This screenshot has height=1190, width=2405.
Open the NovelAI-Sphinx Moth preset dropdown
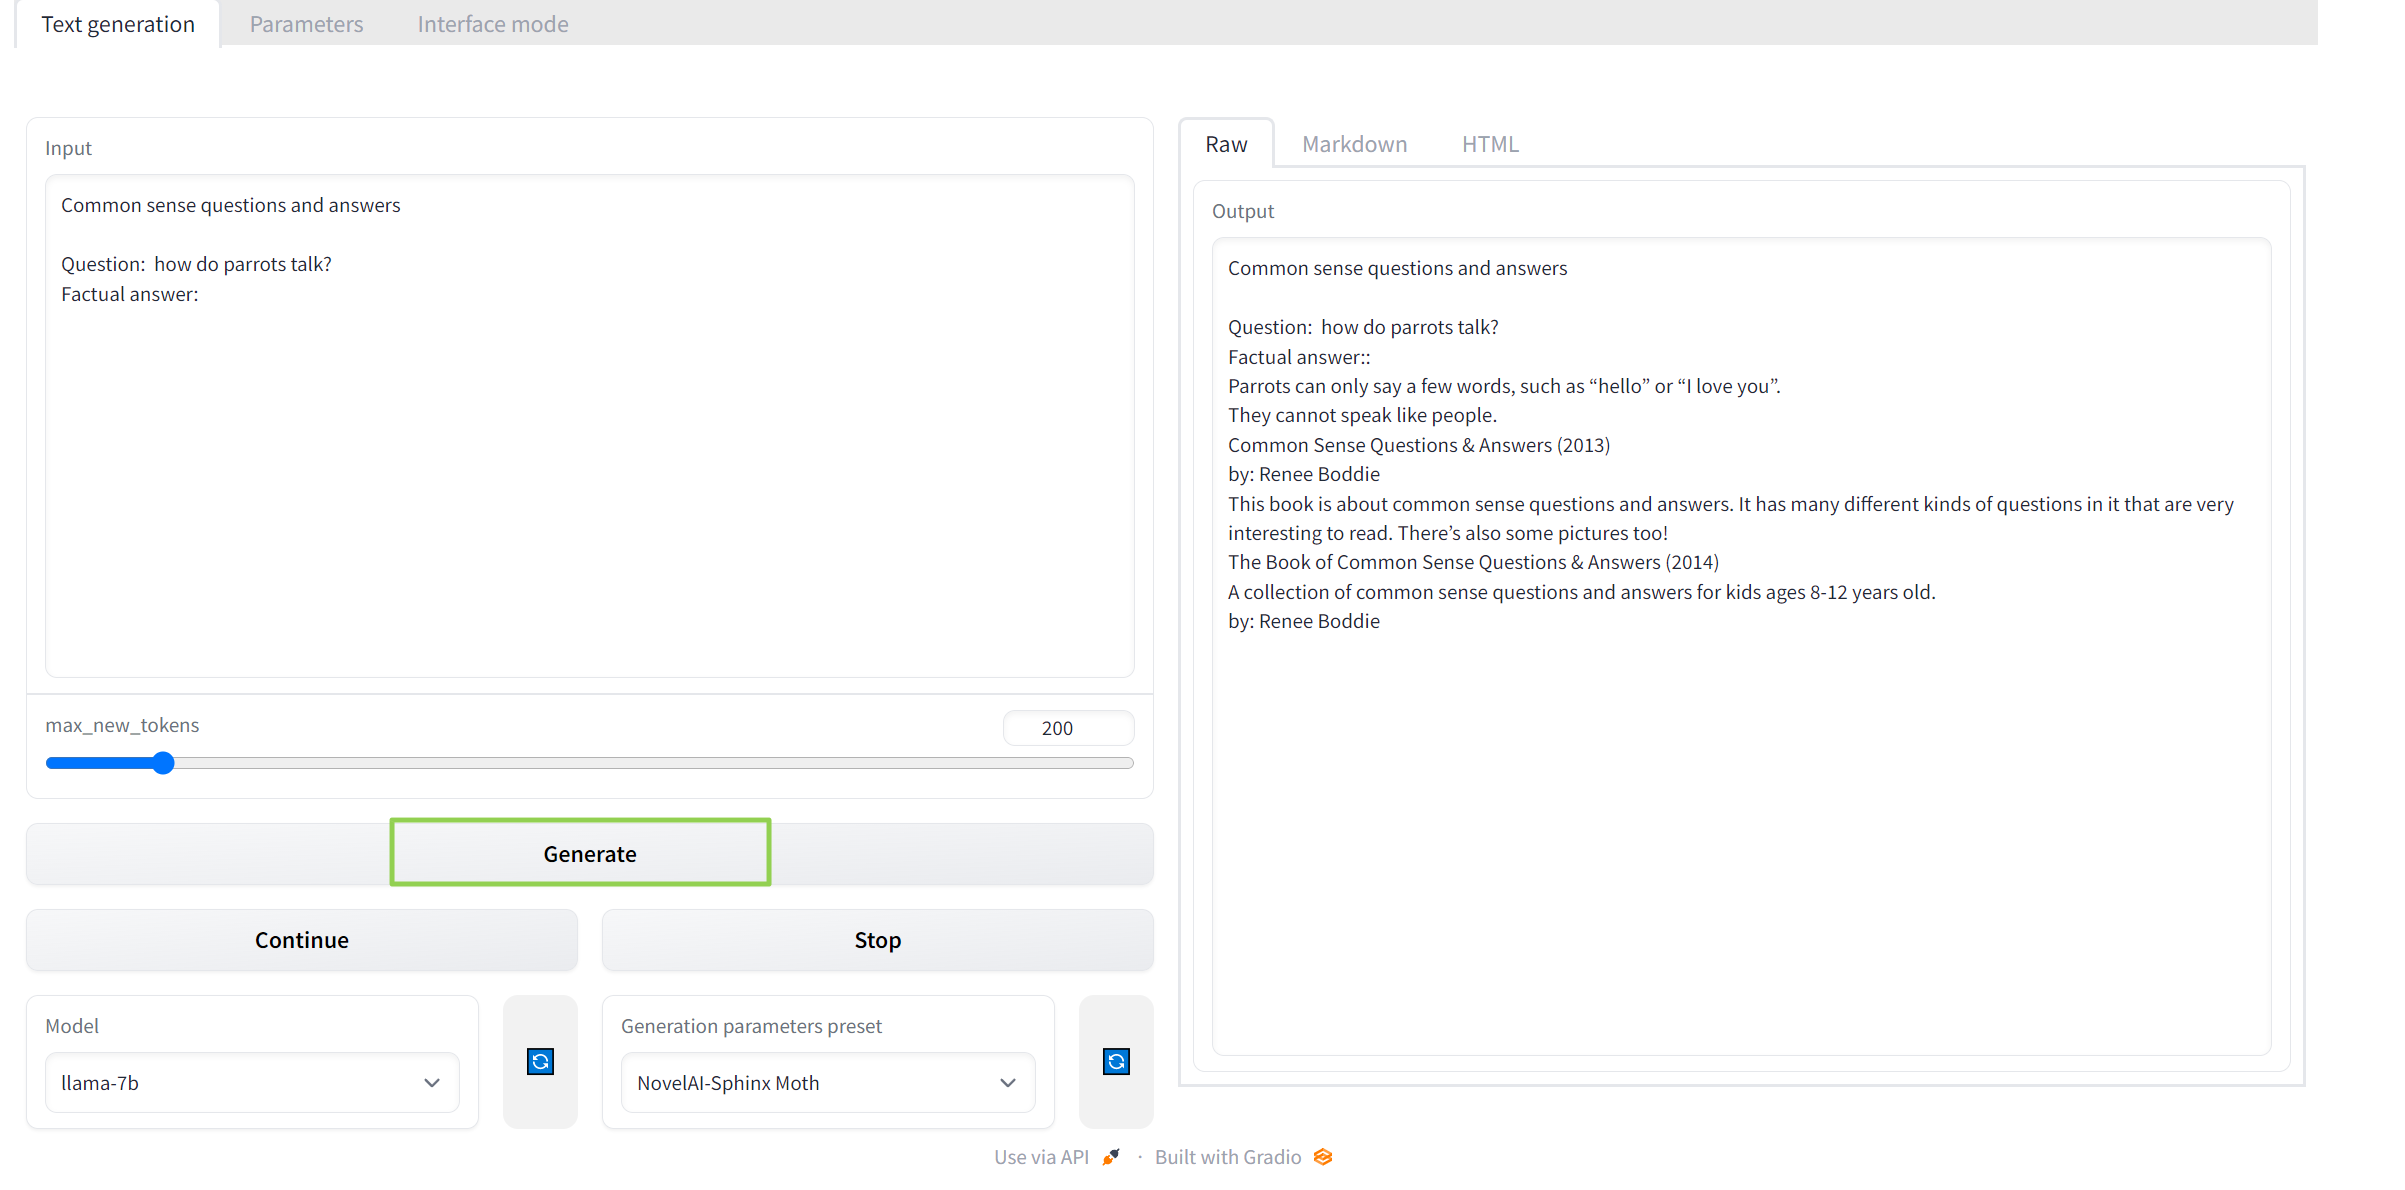pyautogui.click(x=828, y=1083)
